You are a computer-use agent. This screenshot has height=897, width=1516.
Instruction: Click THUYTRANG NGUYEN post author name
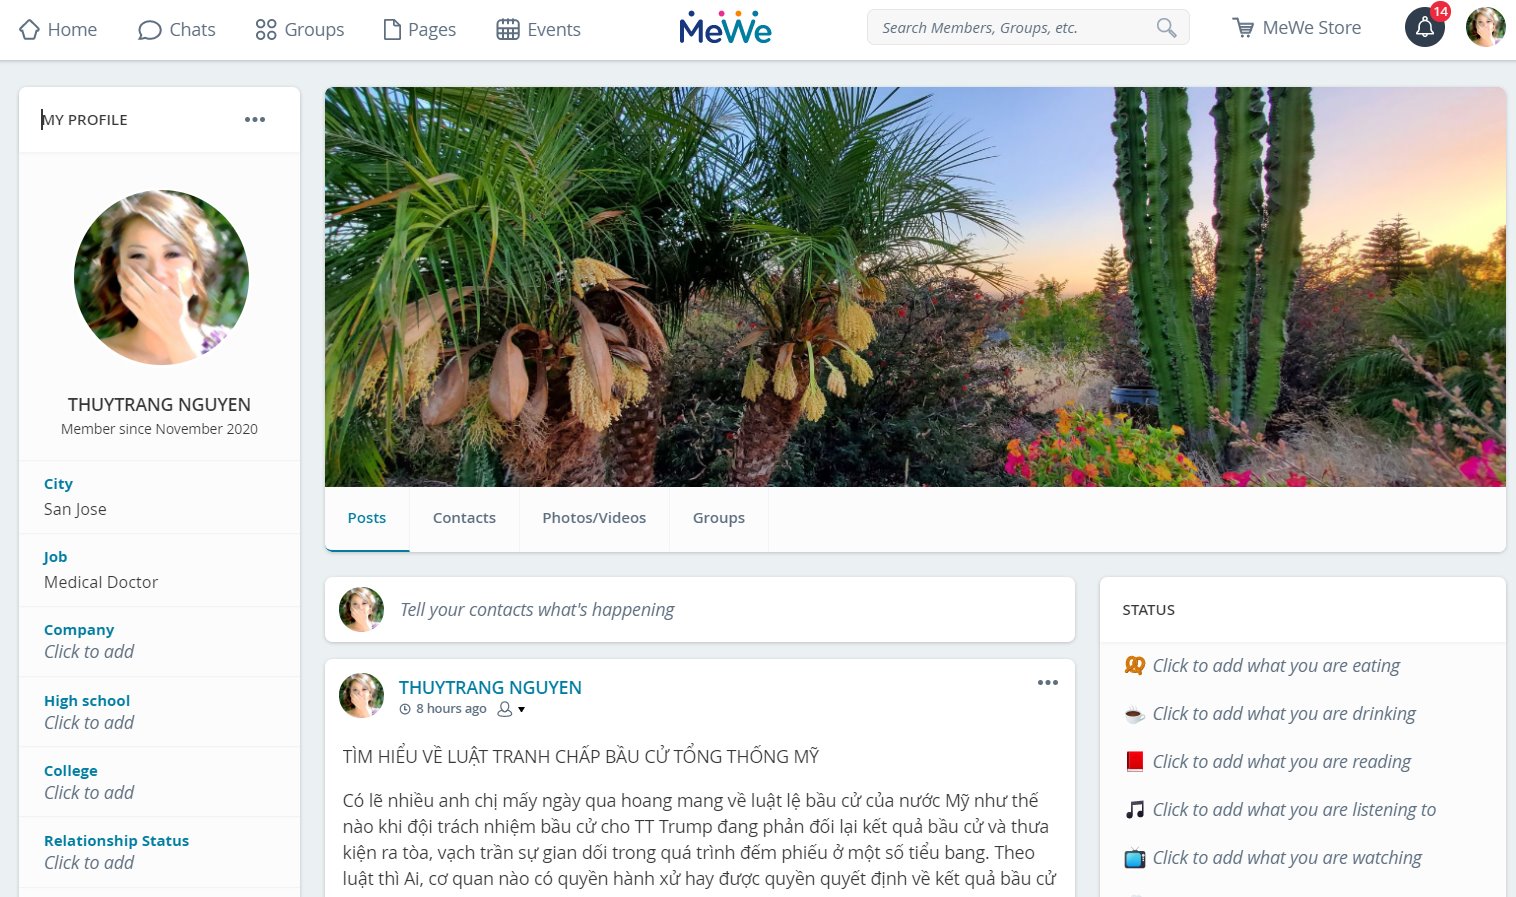click(490, 688)
